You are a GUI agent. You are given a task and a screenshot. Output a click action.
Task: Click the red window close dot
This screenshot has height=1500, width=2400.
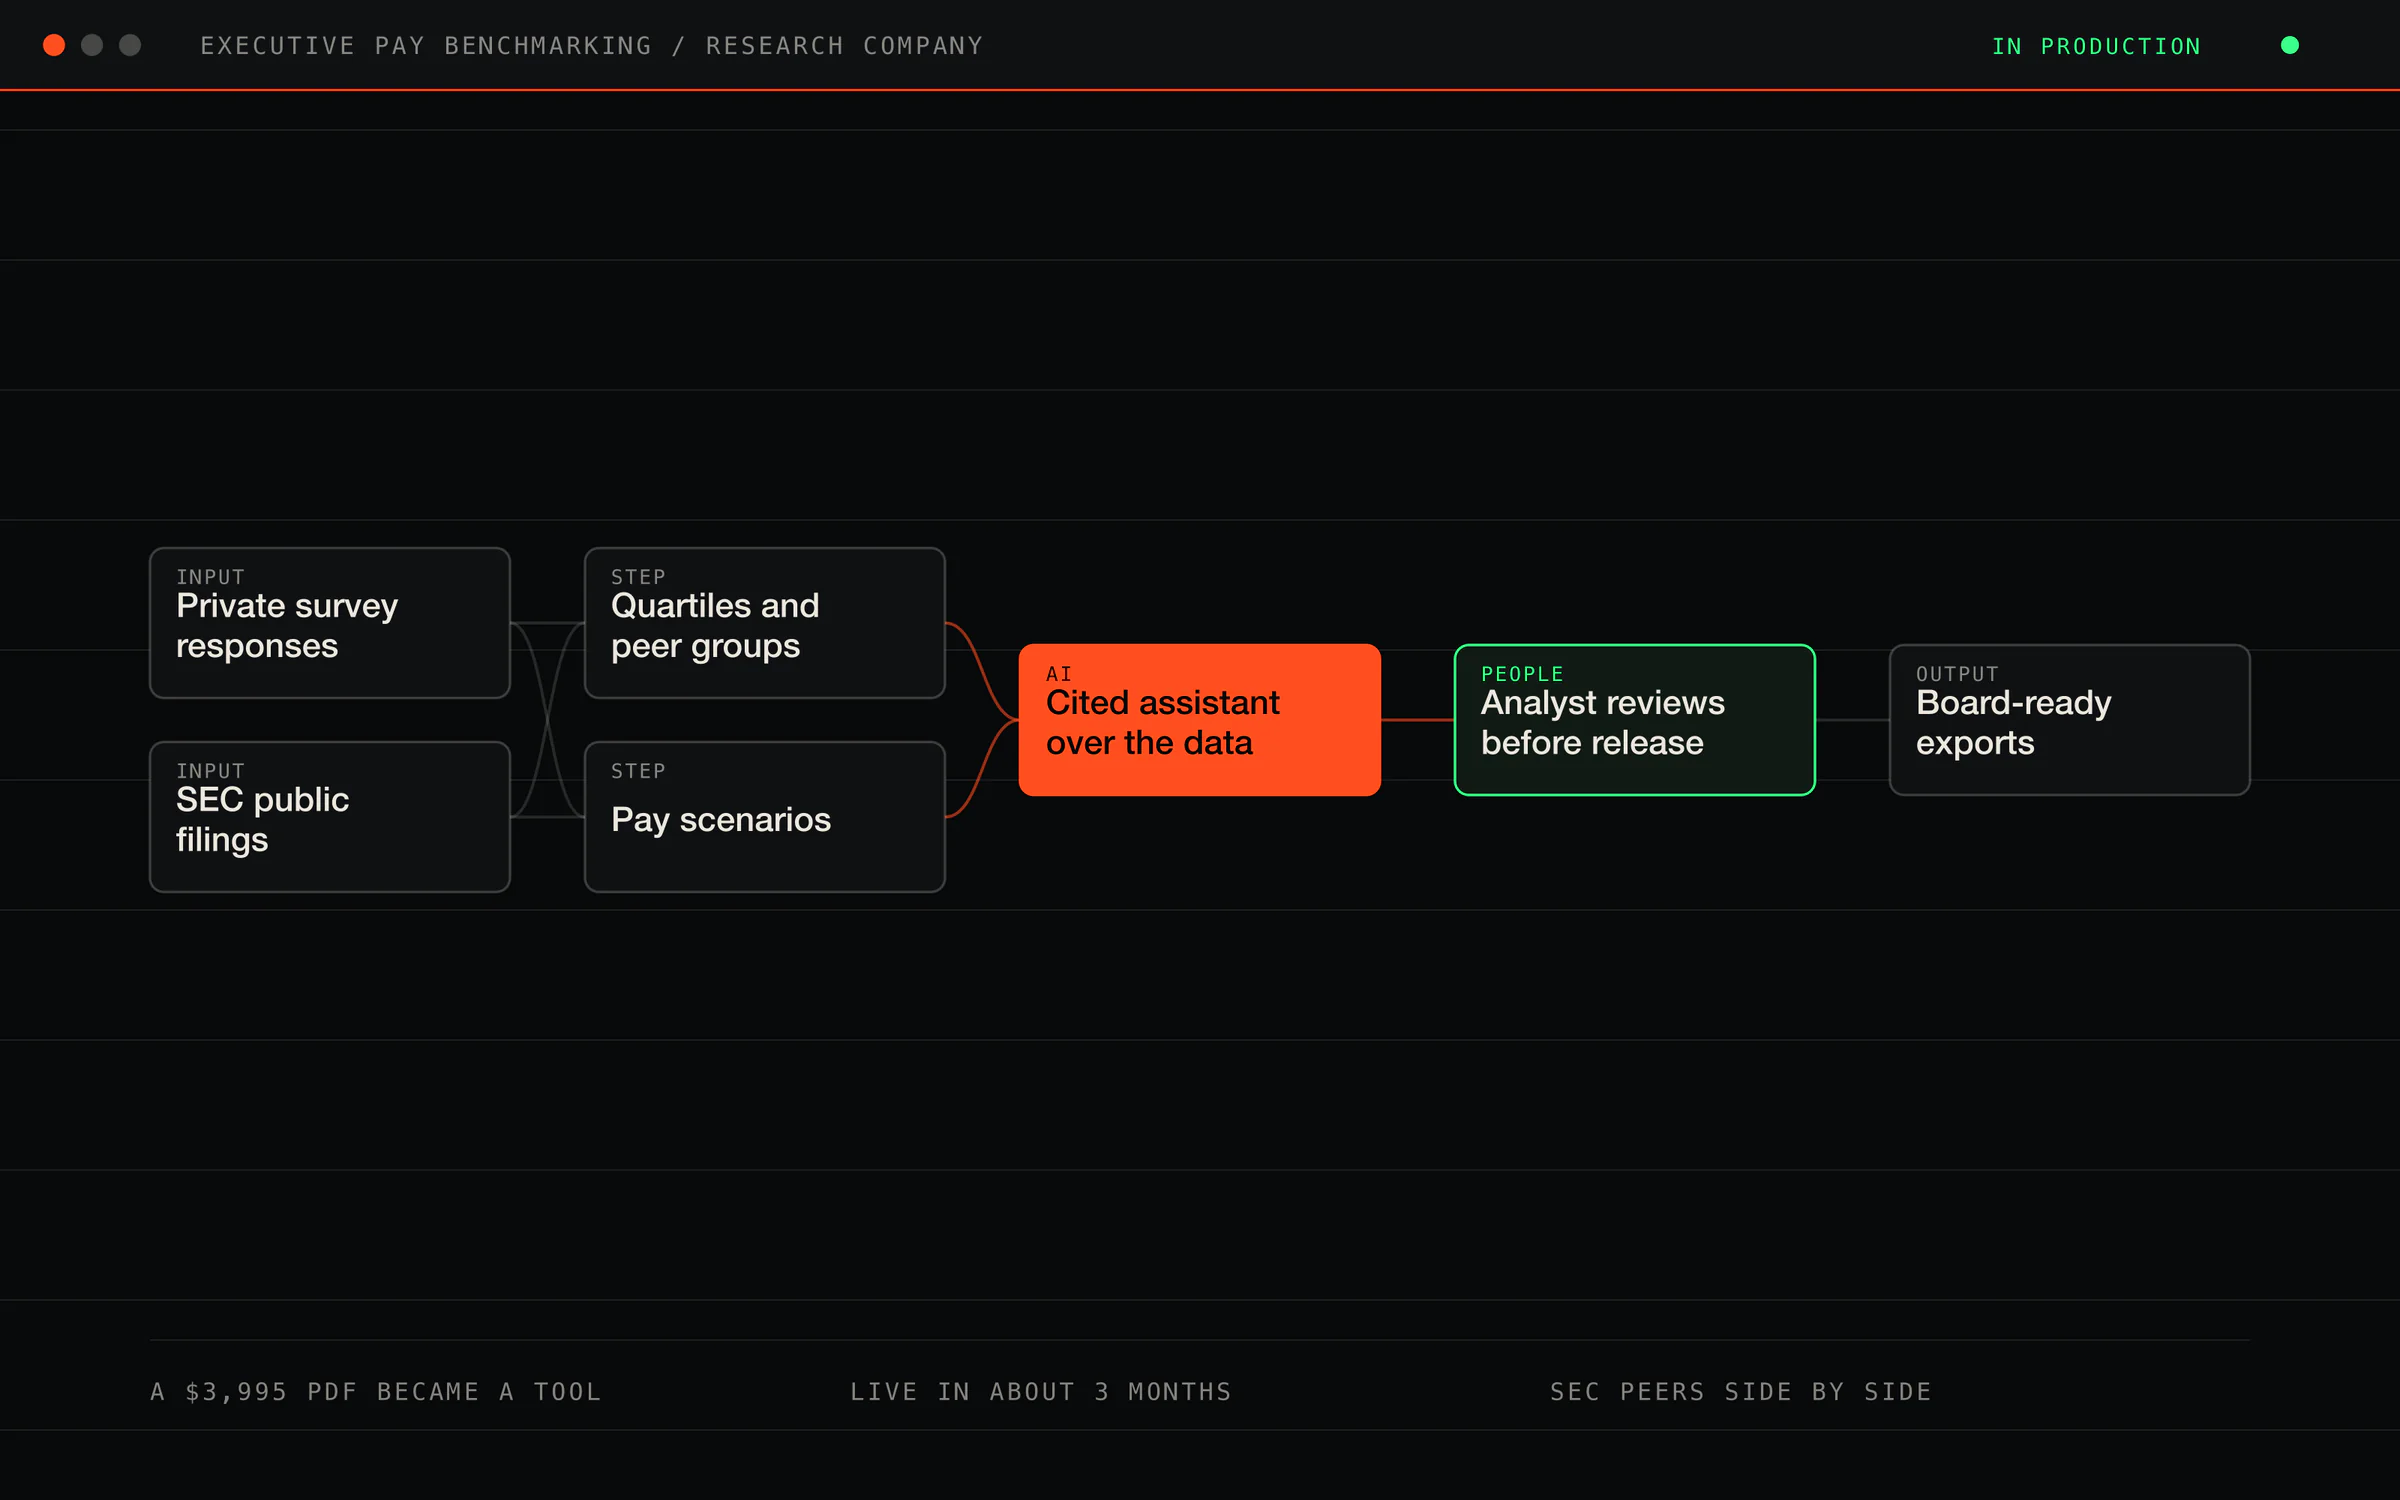54,45
